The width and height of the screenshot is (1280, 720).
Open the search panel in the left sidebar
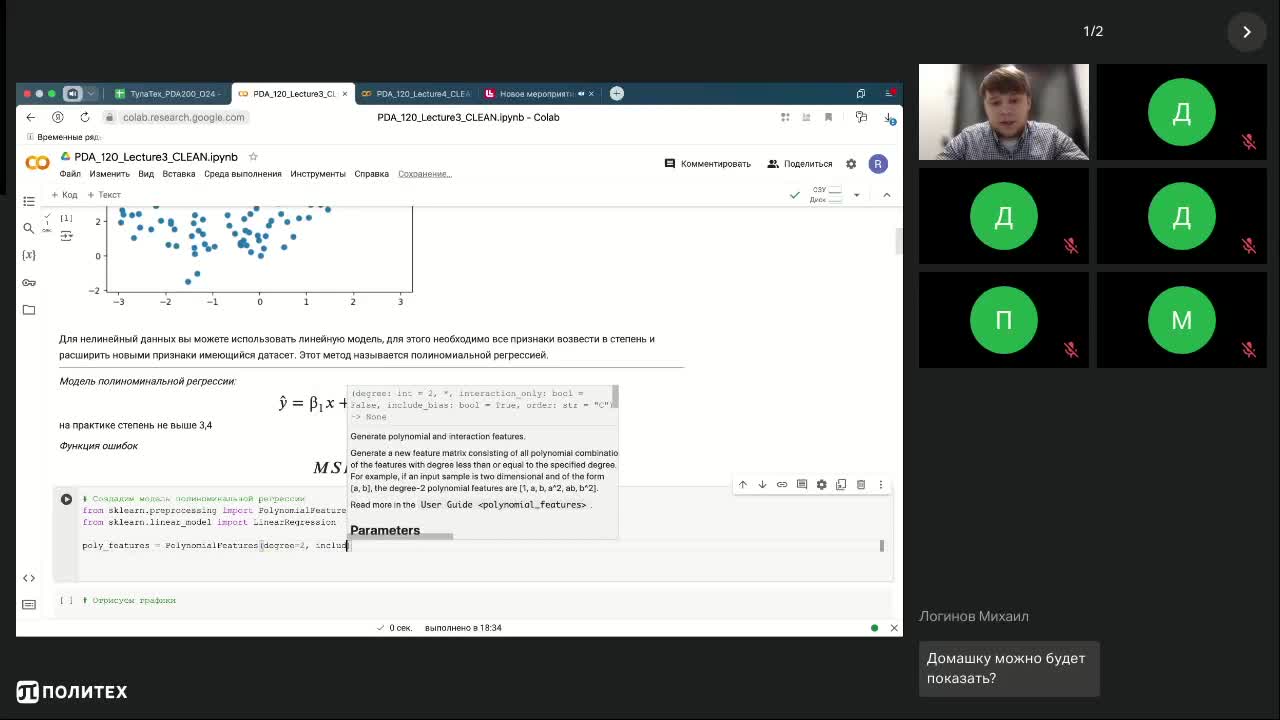click(29, 228)
